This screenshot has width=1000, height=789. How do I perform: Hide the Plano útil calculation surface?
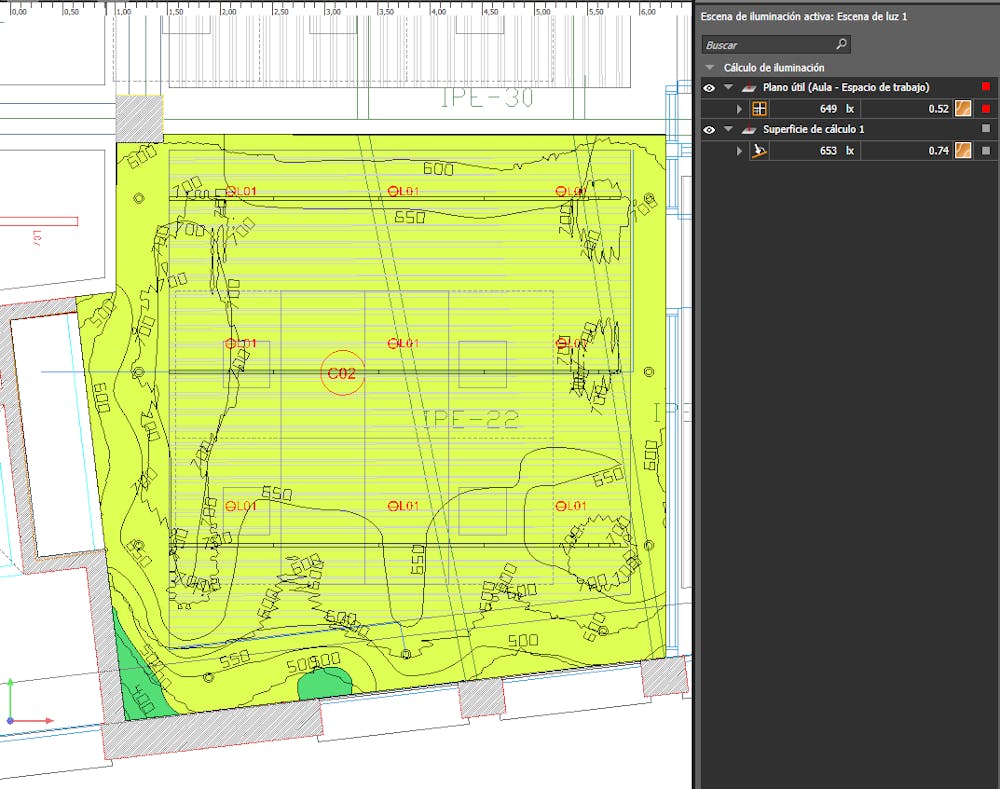pyautogui.click(x=709, y=88)
